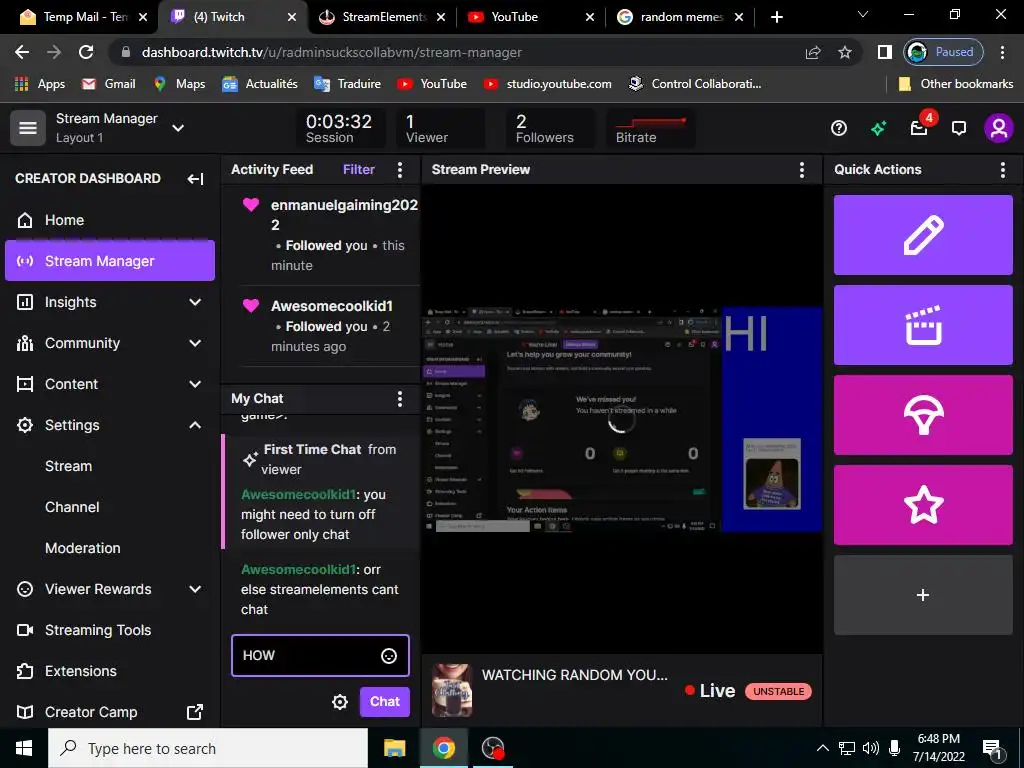Go to Home in dashboard sidebar

click(x=110, y=220)
